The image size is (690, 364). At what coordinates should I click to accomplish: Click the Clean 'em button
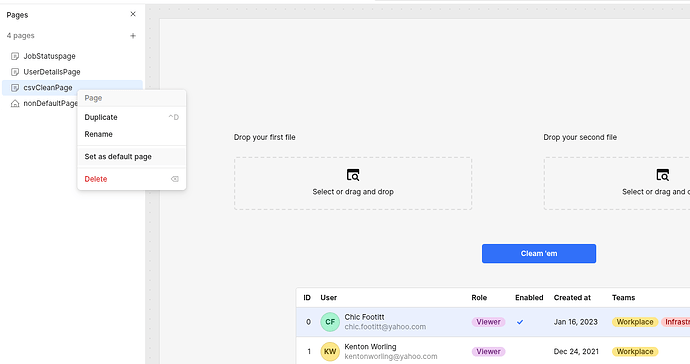tap(539, 254)
